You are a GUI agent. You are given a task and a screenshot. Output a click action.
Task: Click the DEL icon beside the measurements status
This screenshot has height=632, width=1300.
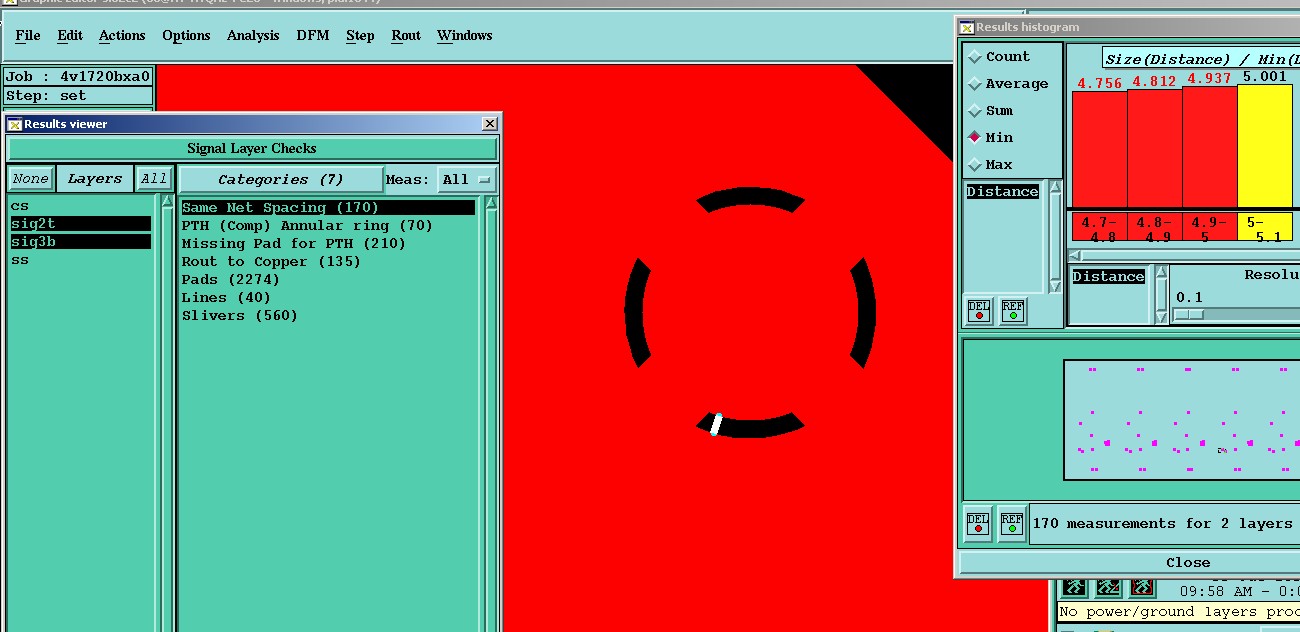tap(979, 523)
